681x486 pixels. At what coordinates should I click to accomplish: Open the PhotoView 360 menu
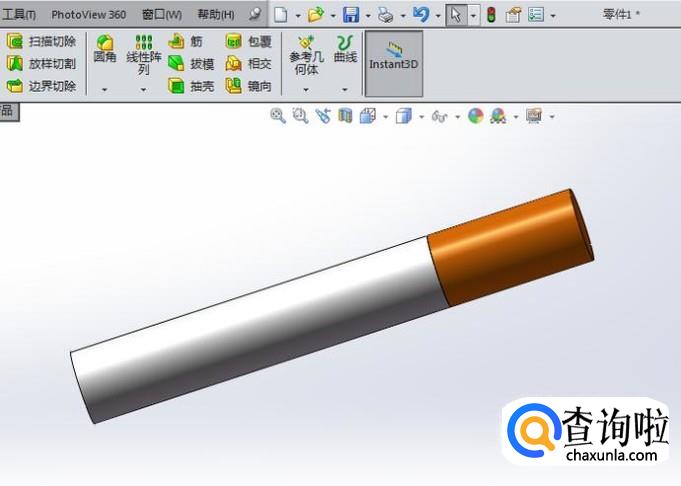89,15
